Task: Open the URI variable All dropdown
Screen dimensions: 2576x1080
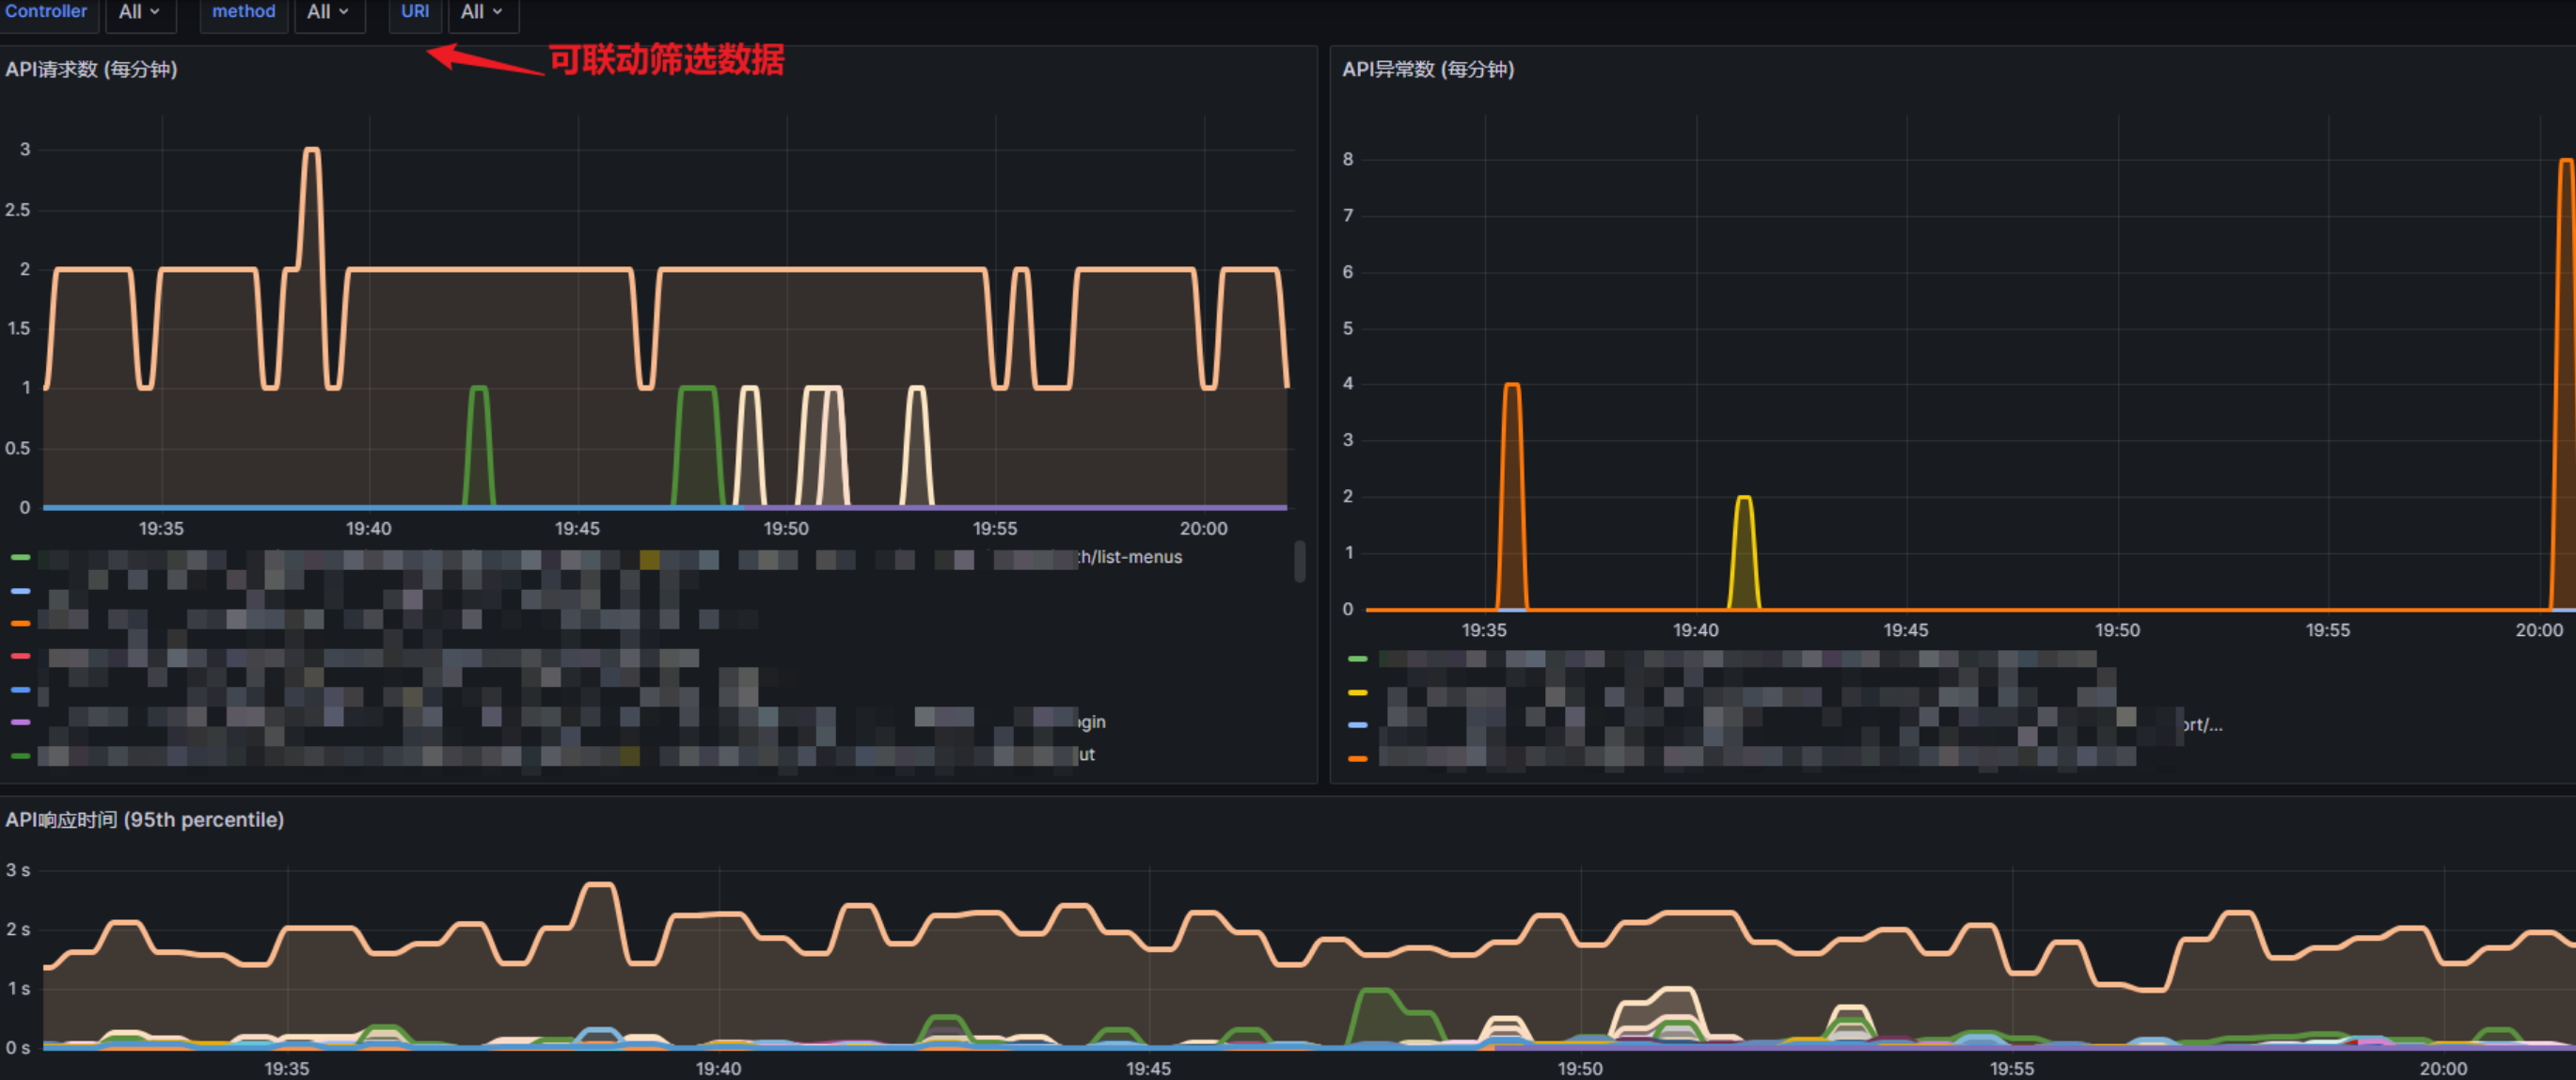Action: [x=481, y=12]
